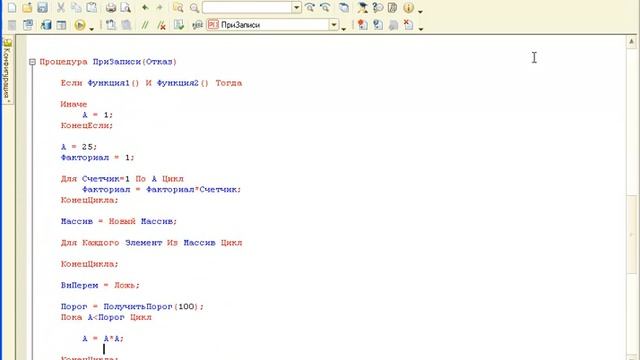The width and height of the screenshot is (640, 360).
Task: Click the vertical scrollbar thumb
Action: point(631,235)
